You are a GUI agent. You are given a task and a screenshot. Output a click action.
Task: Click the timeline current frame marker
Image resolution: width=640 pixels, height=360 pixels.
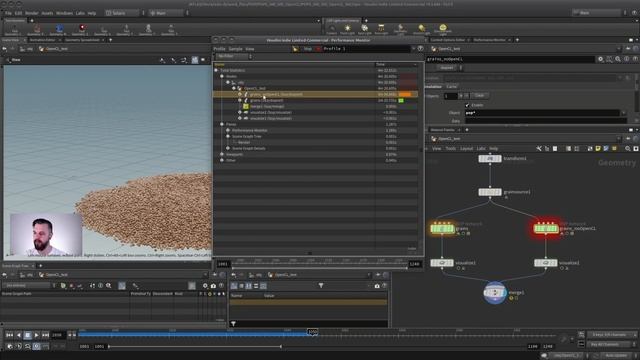tap(313, 332)
